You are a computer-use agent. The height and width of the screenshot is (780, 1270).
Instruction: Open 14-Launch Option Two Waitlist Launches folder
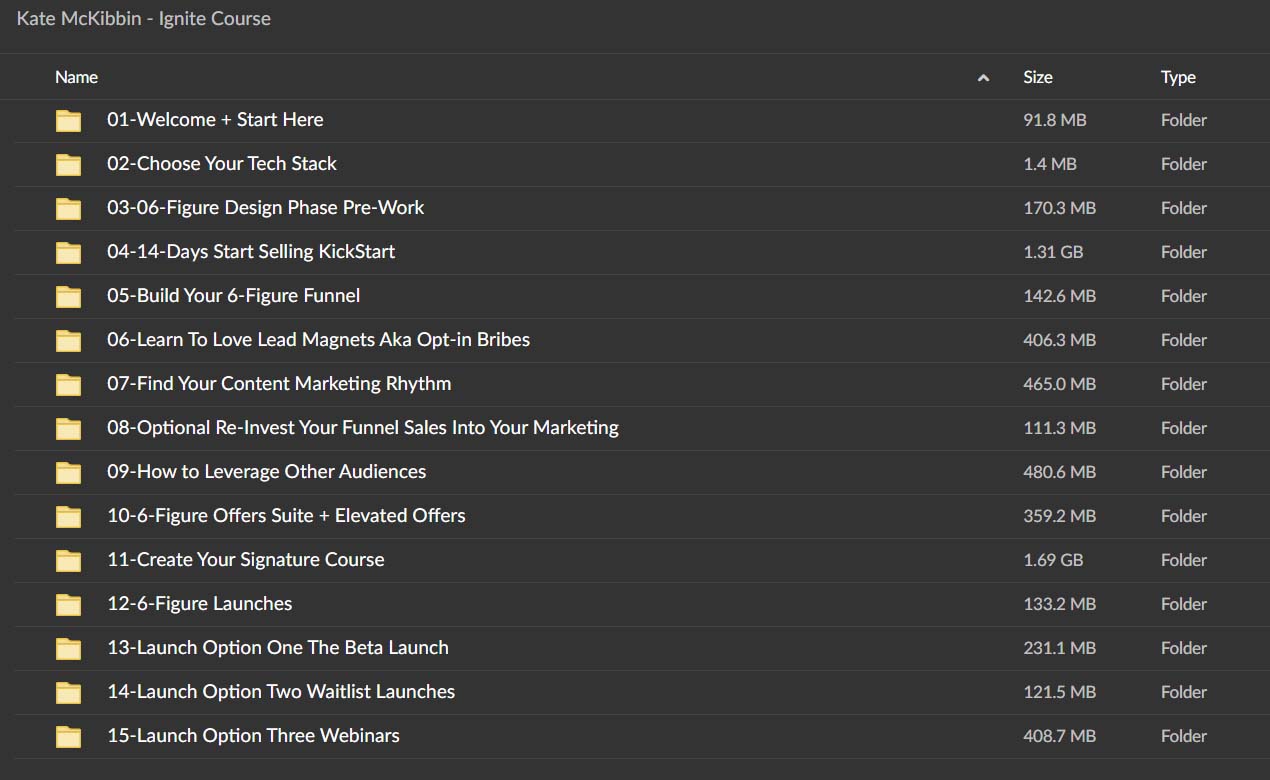281,691
